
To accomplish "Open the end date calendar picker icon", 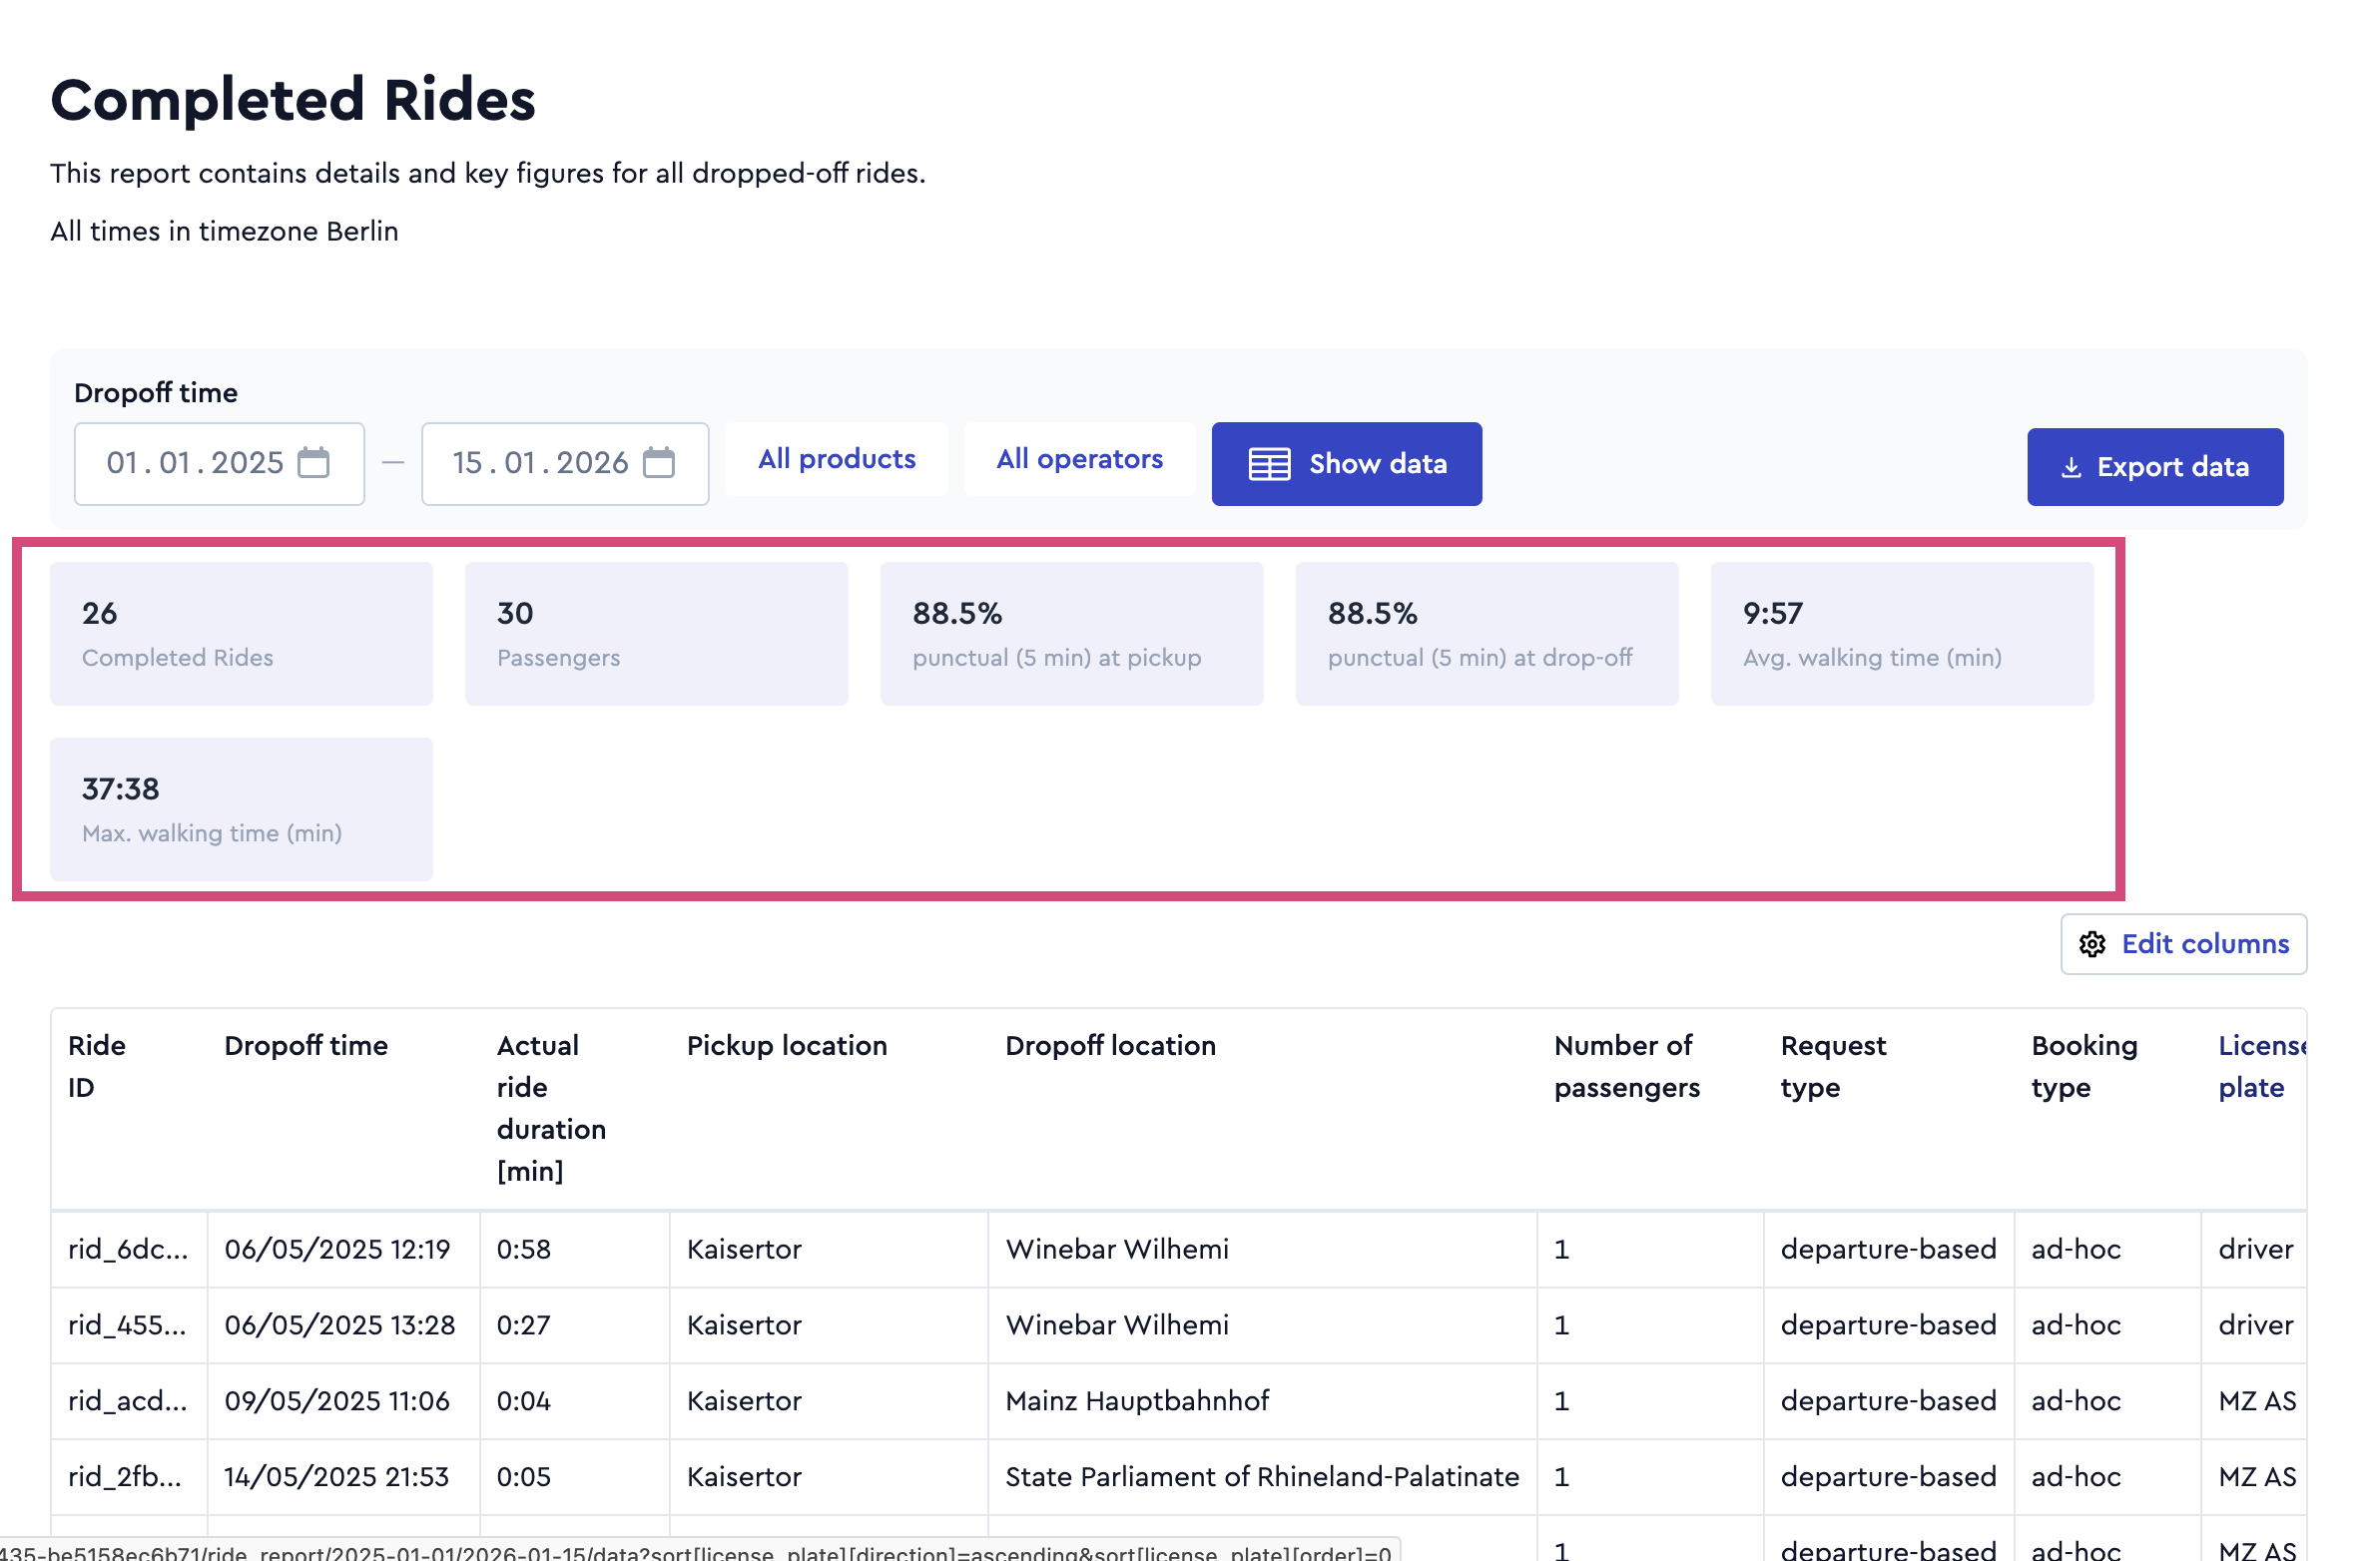I will (659, 463).
